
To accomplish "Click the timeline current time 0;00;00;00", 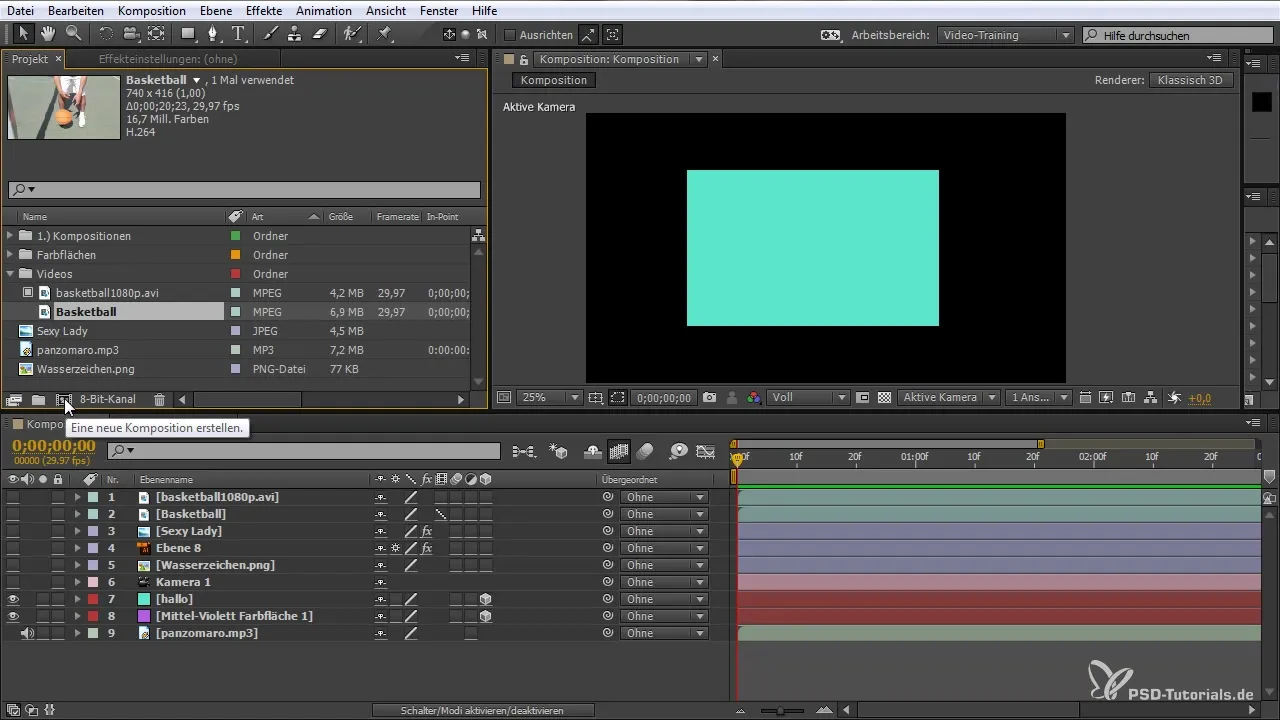I will (54, 446).
